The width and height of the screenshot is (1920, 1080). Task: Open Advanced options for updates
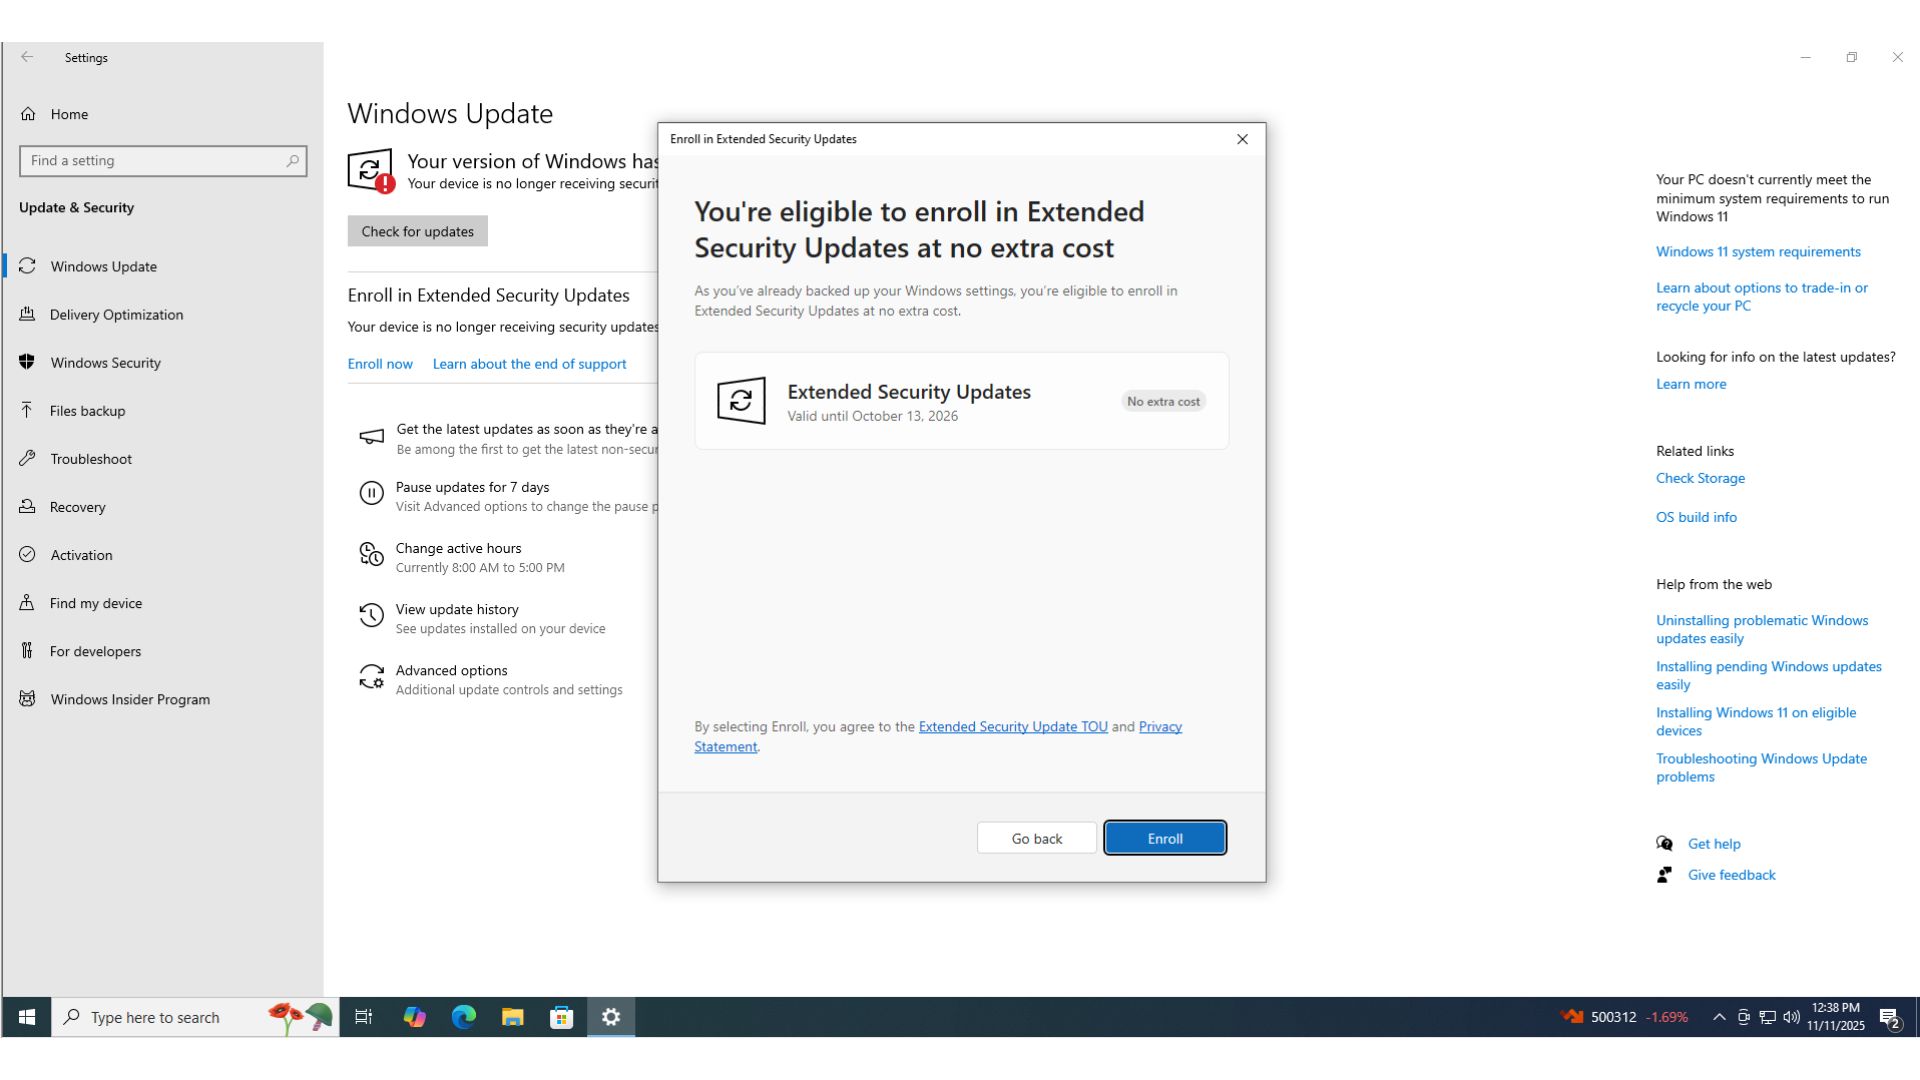[x=451, y=670]
